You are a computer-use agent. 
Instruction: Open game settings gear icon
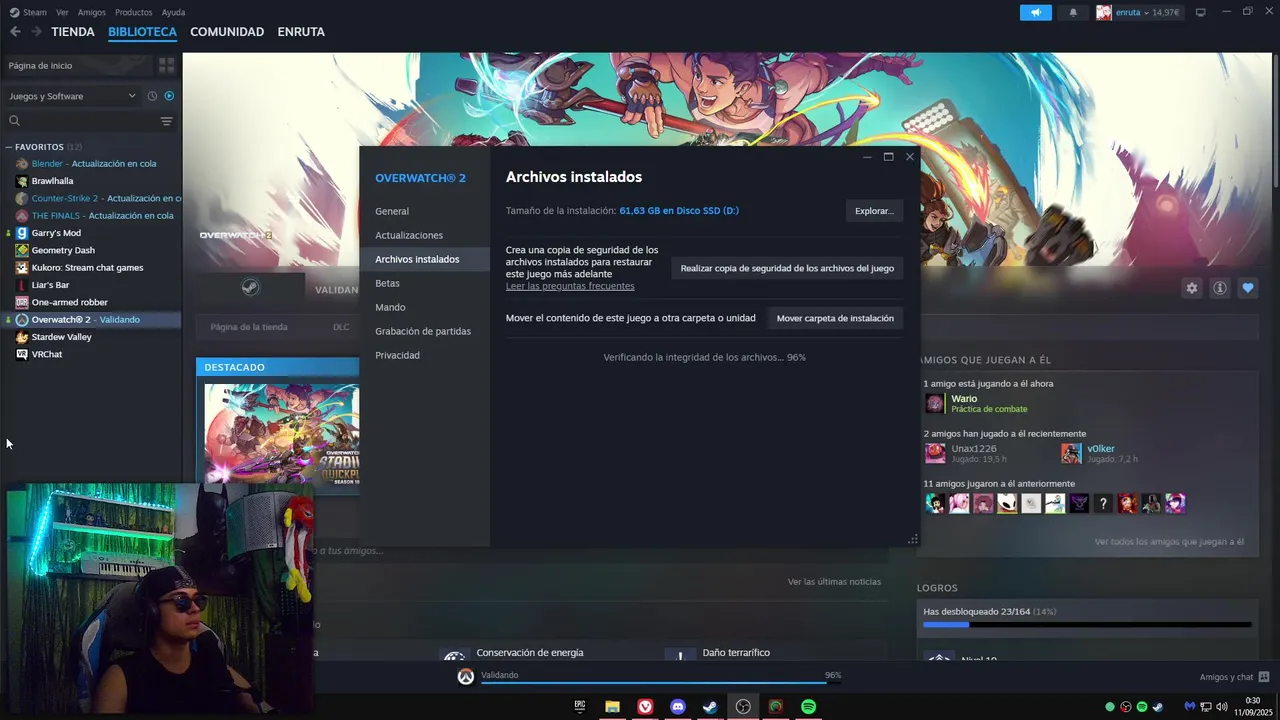(x=1191, y=288)
